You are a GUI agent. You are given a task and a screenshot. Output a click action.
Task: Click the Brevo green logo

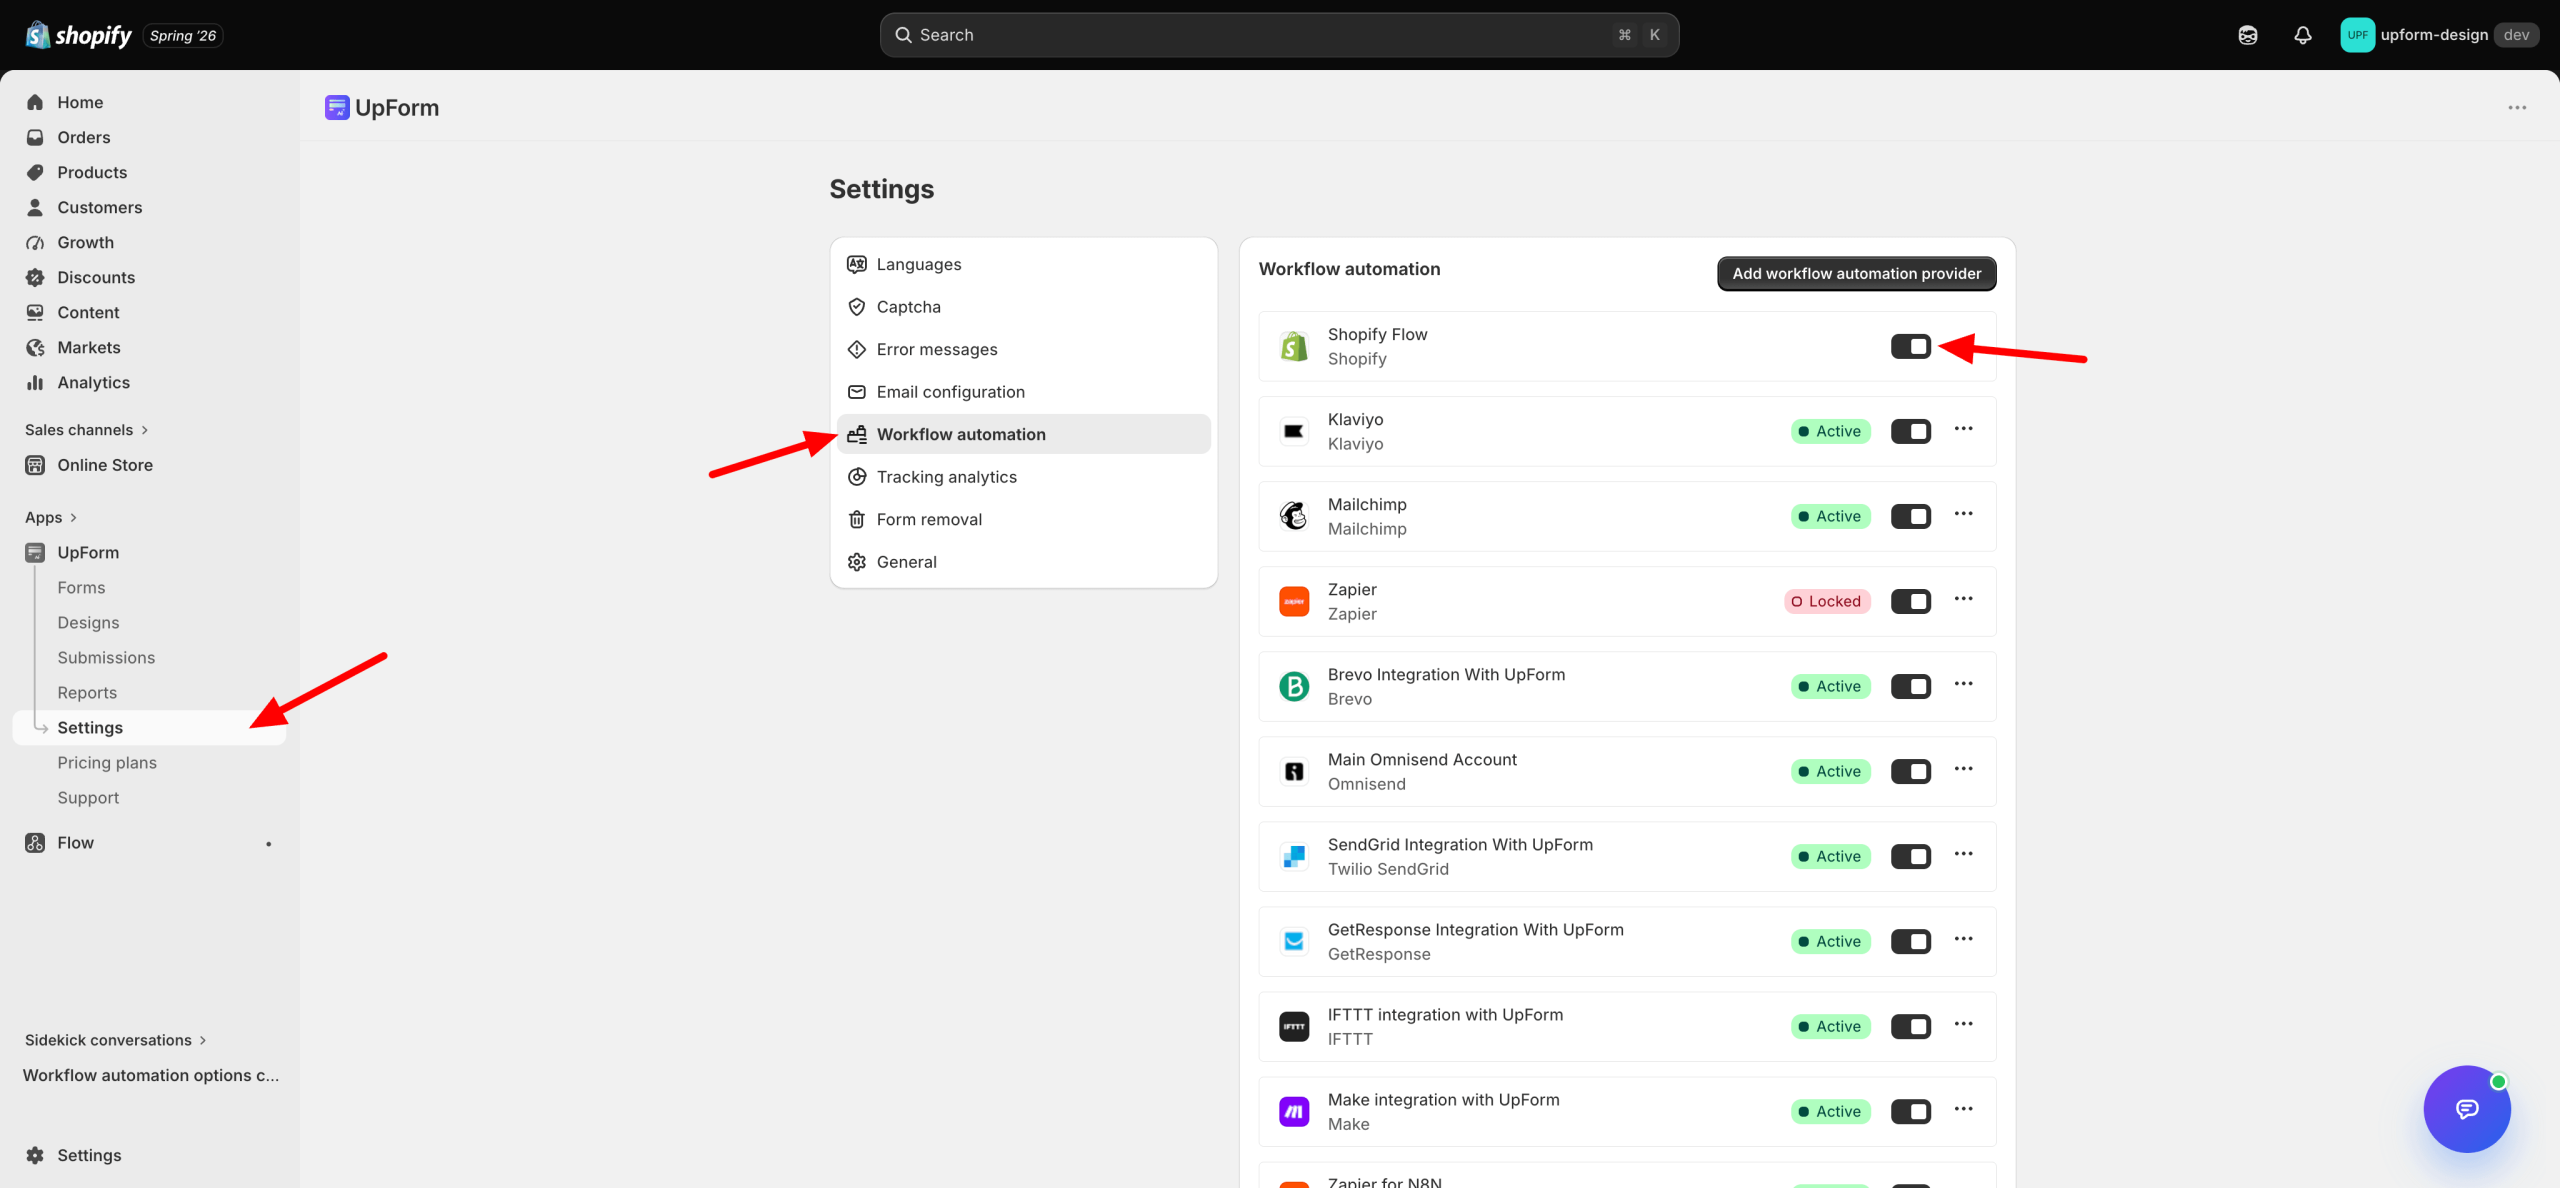[1294, 687]
